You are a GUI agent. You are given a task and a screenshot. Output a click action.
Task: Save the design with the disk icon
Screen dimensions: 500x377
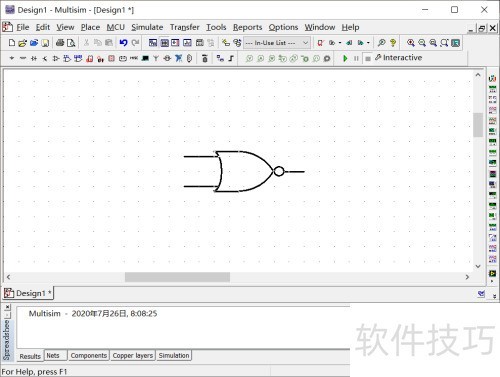point(45,43)
